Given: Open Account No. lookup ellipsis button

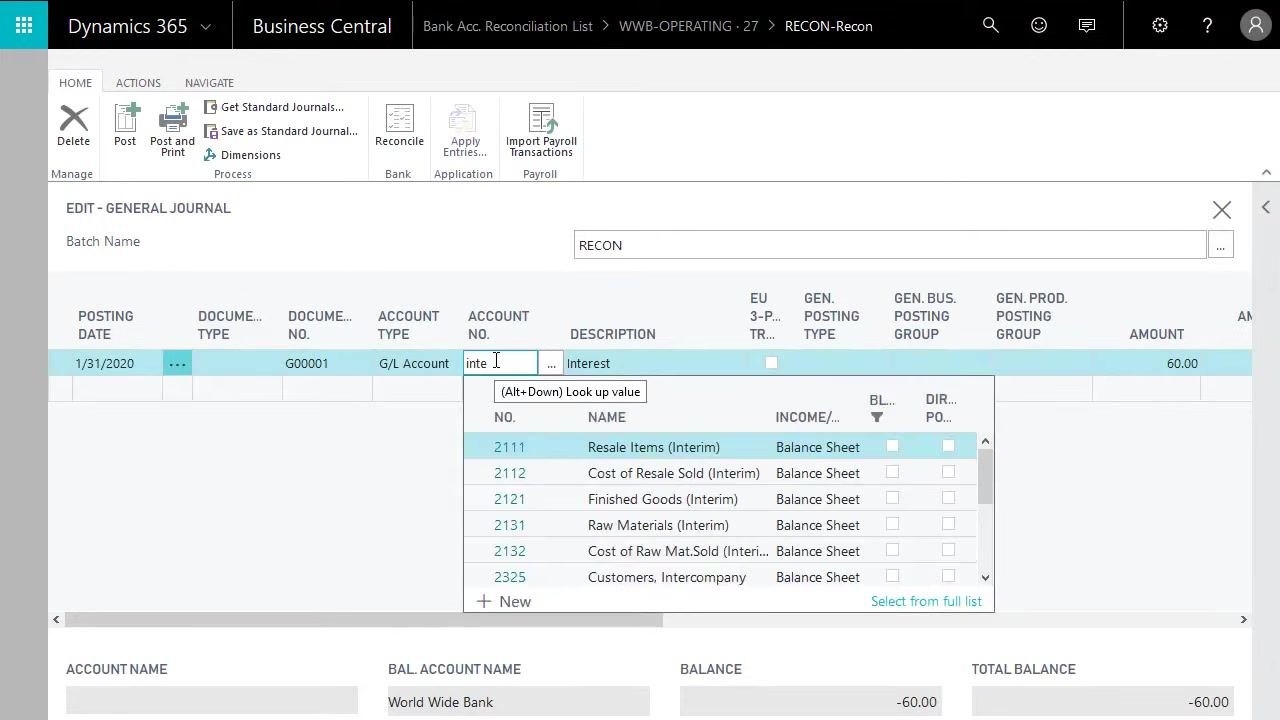Looking at the screenshot, I should point(551,363).
